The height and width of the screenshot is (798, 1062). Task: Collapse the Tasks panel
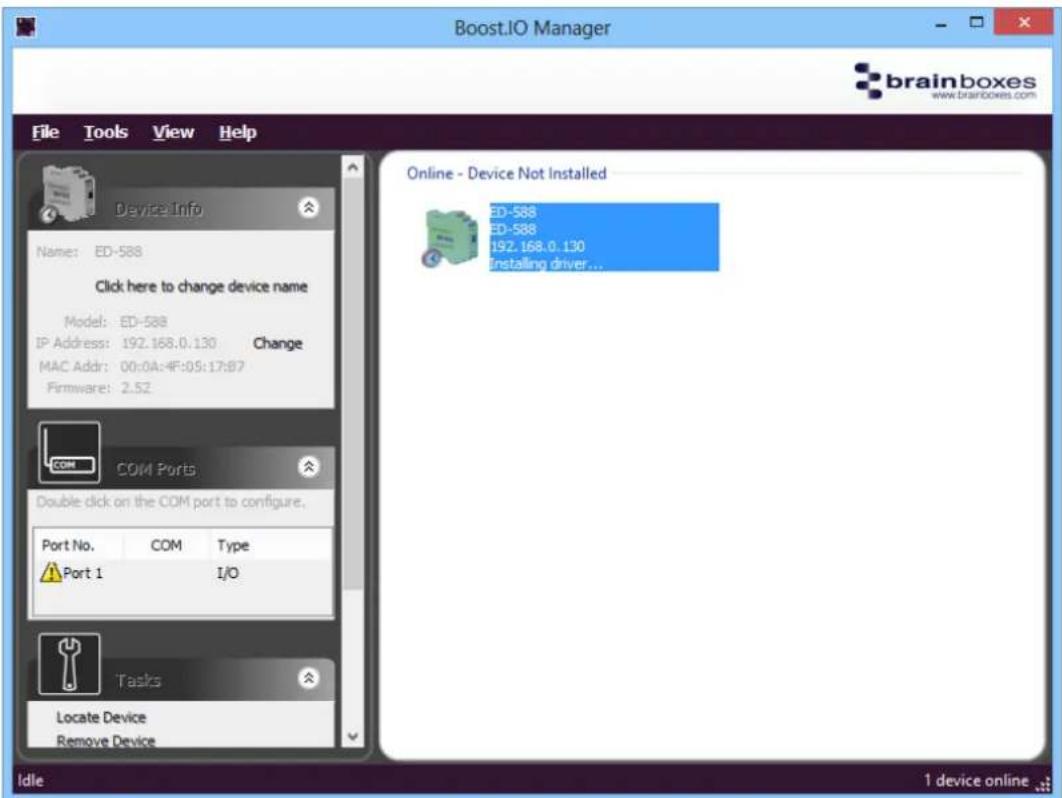pos(308,678)
